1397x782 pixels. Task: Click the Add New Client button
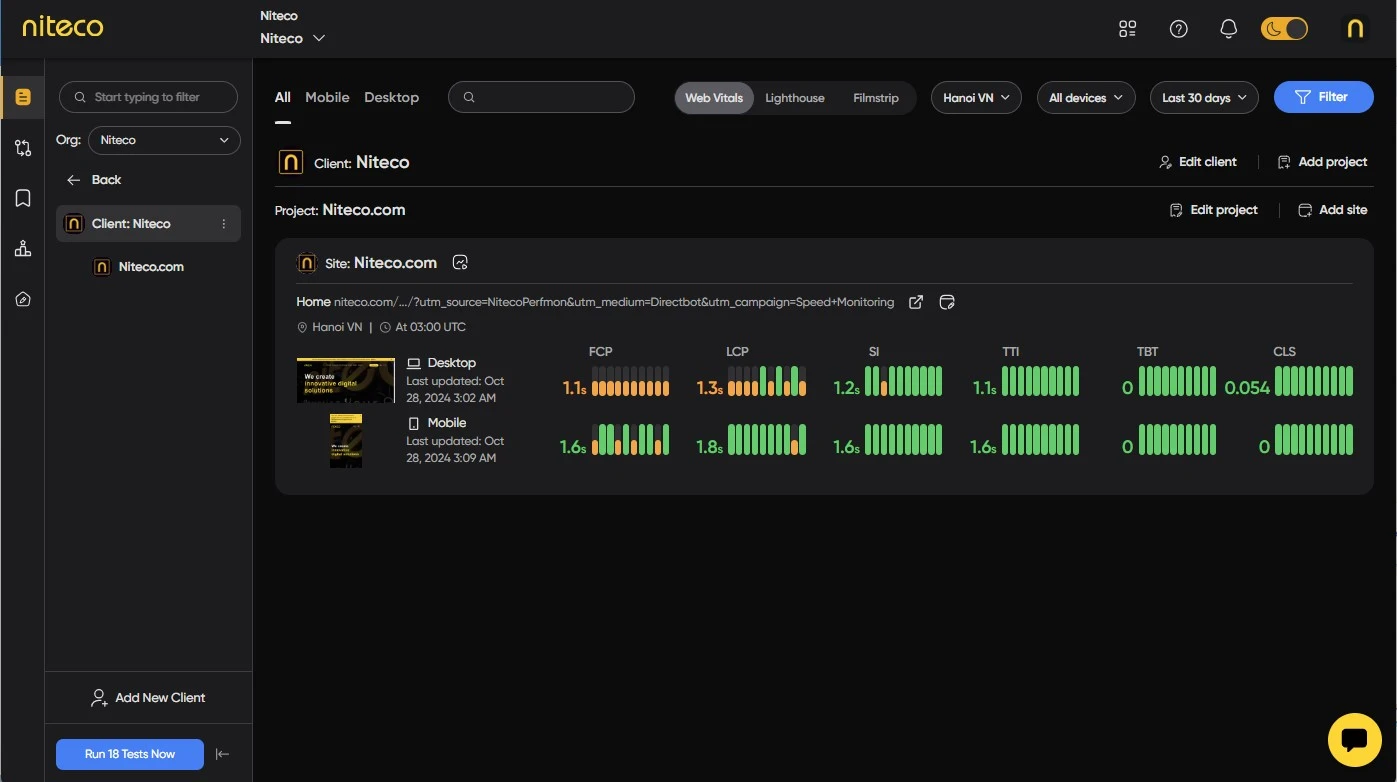click(148, 698)
